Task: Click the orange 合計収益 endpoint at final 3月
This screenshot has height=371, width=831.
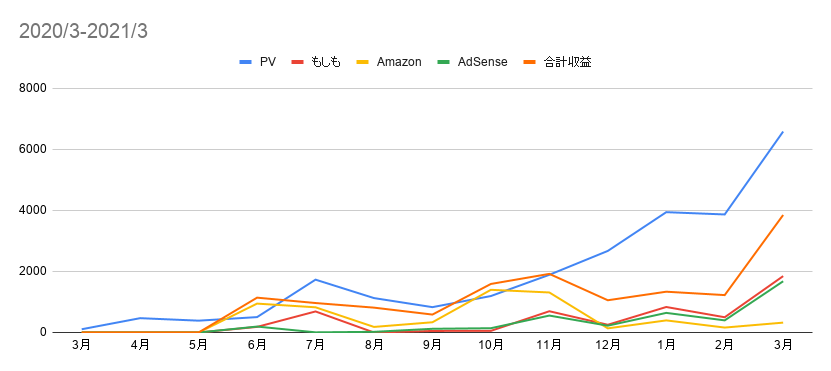Action: [x=783, y=215]
